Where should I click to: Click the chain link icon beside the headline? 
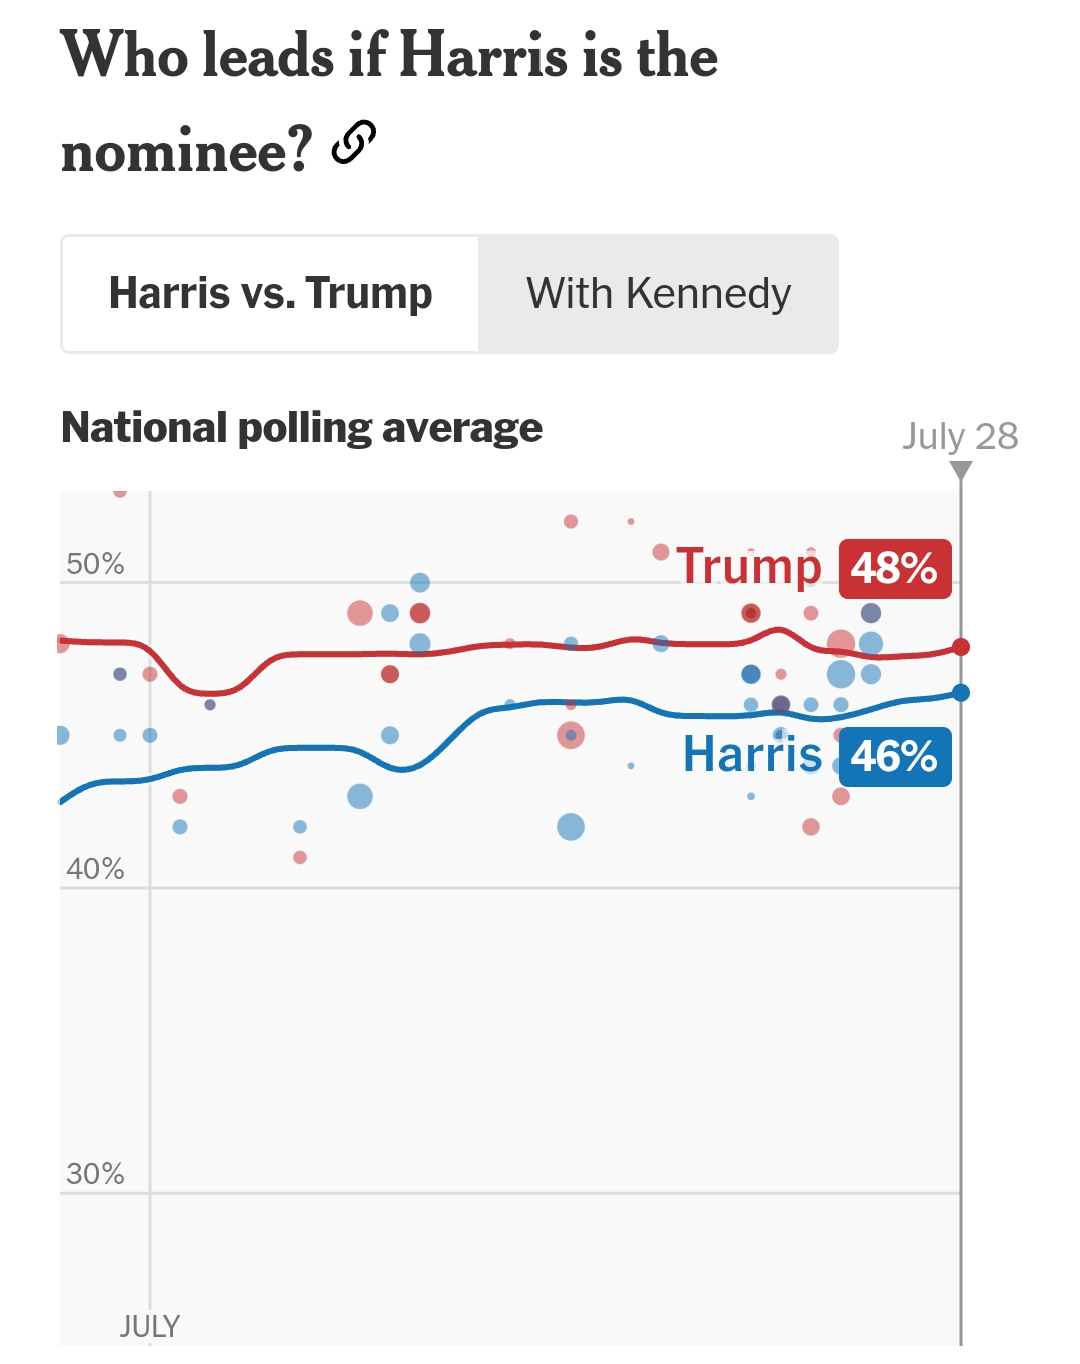(x=354, y=142)
